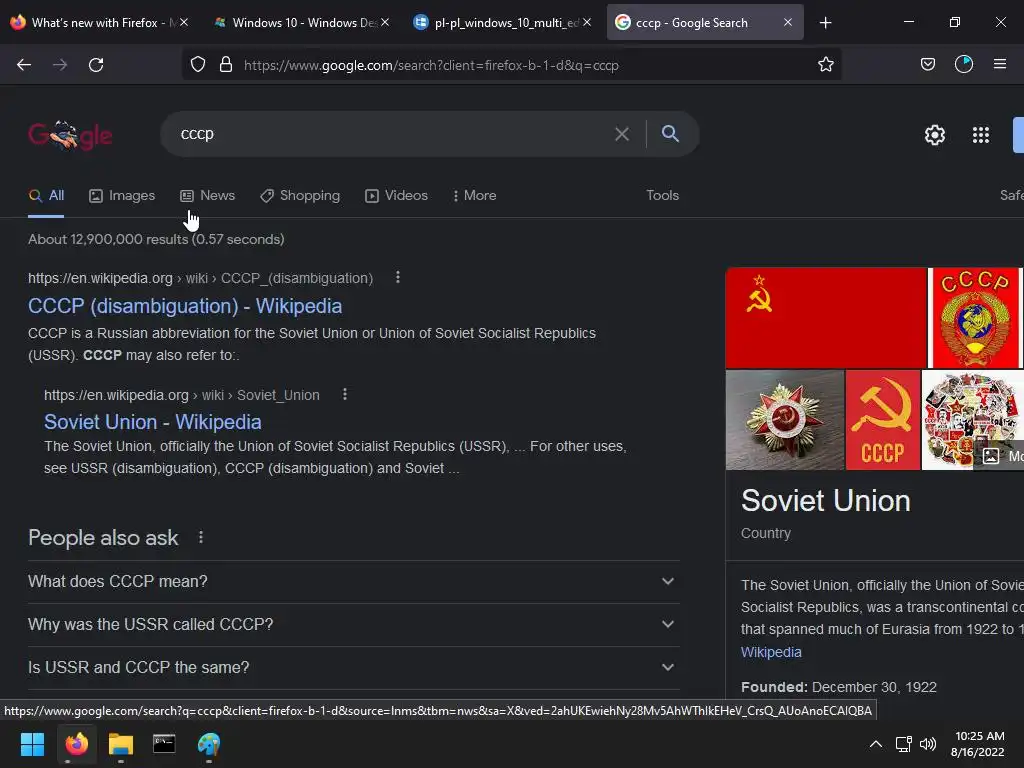
Task: Click the Google doodle logo
Action: pos(70,135)
